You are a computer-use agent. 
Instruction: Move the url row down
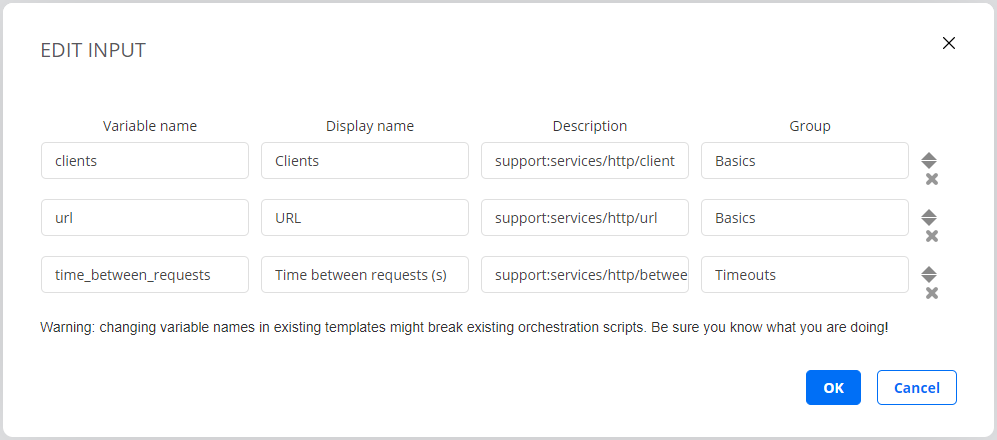[929, 222]
